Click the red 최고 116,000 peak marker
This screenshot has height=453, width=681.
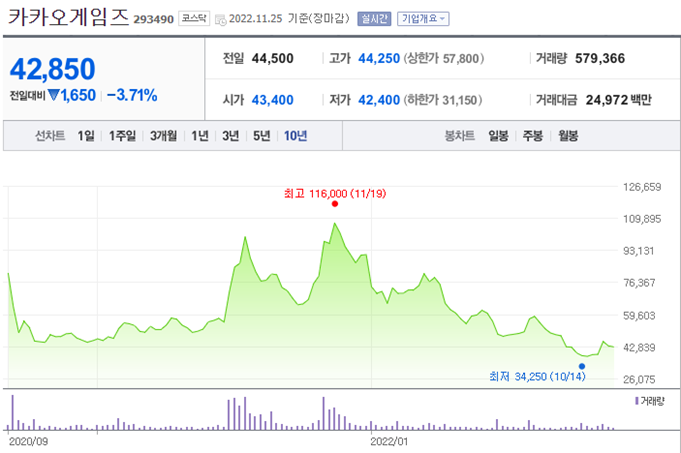click(x=334, y=204)
